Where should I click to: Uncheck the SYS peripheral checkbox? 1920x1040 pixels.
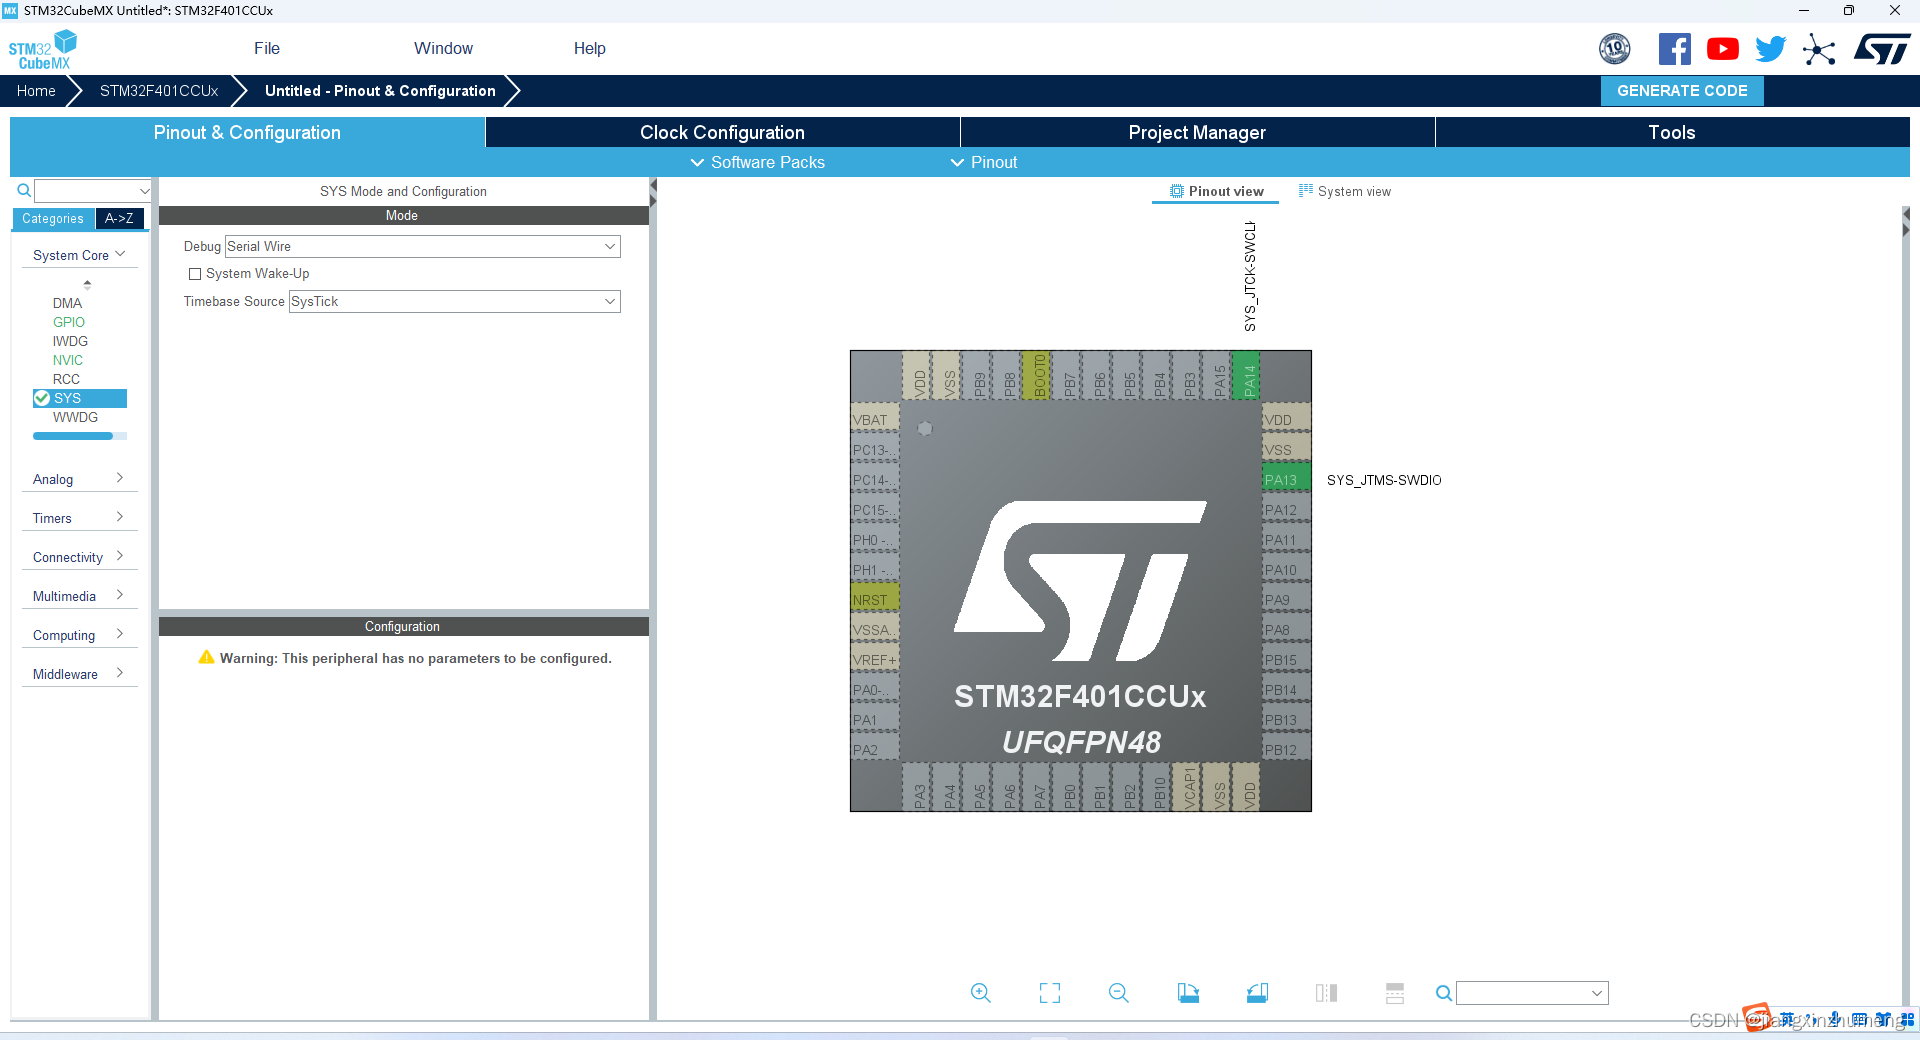(43, 398)
